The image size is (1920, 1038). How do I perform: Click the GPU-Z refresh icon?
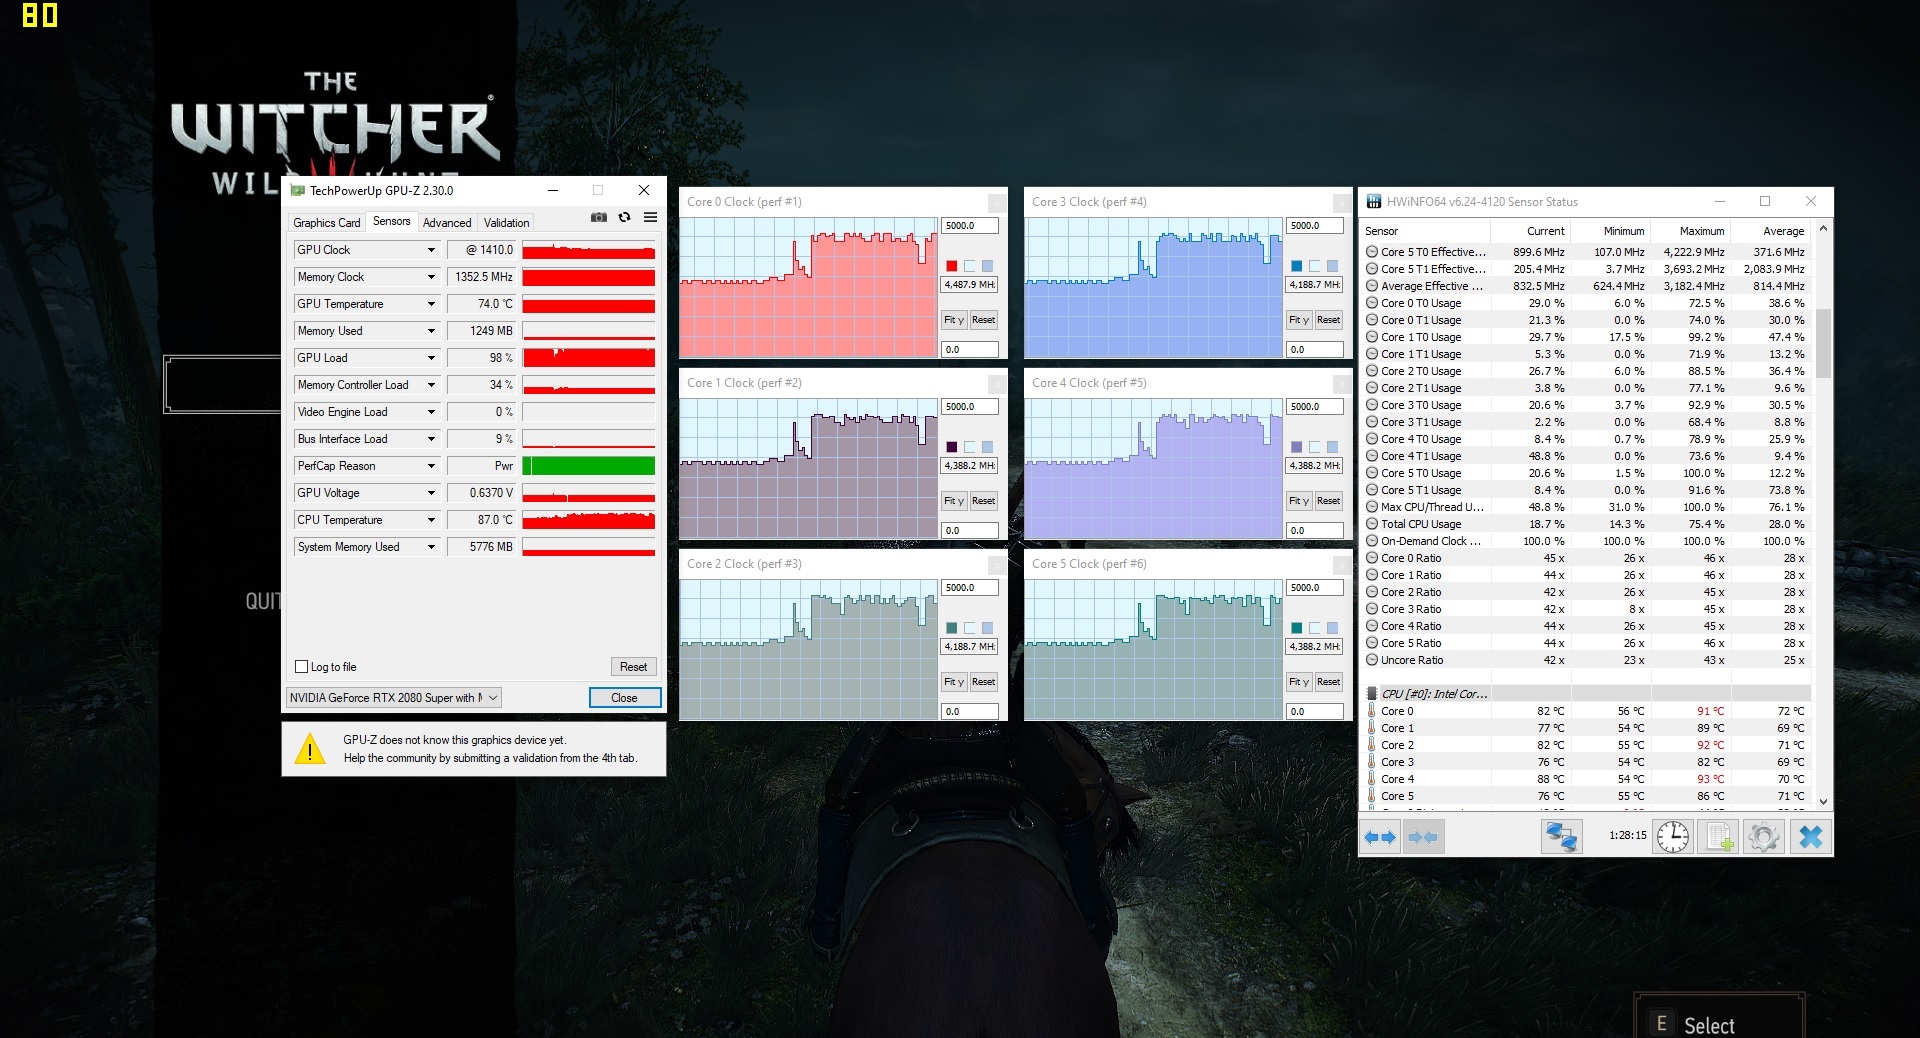point(624,217)
